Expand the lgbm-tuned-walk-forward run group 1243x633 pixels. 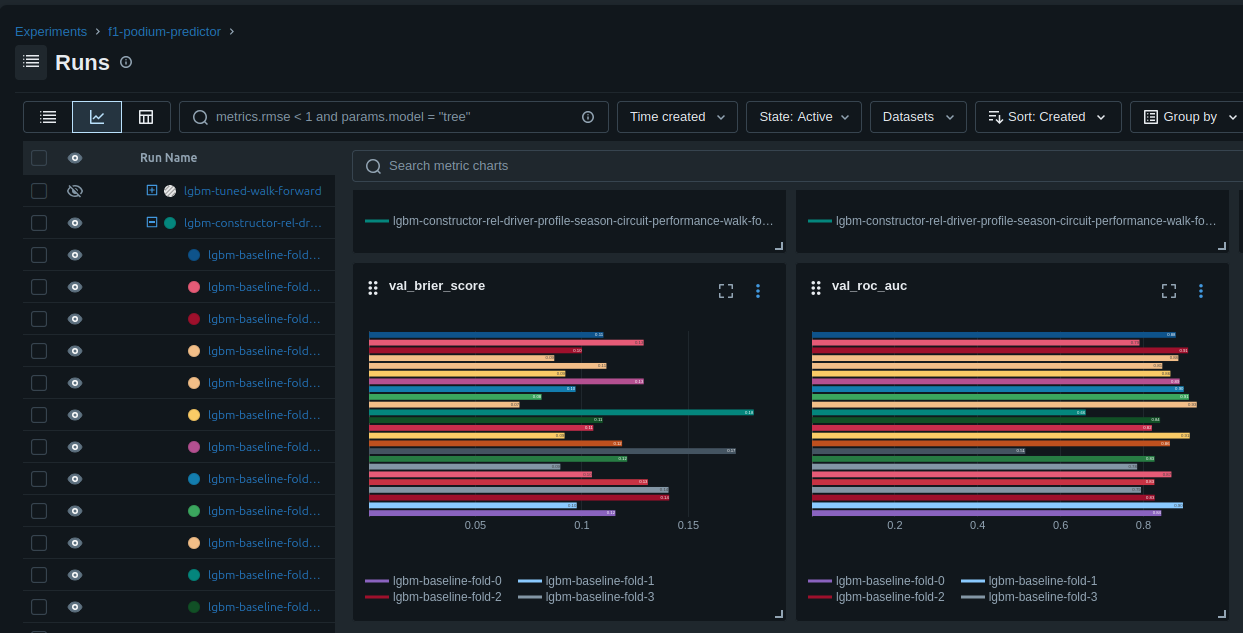click(152, 190)
